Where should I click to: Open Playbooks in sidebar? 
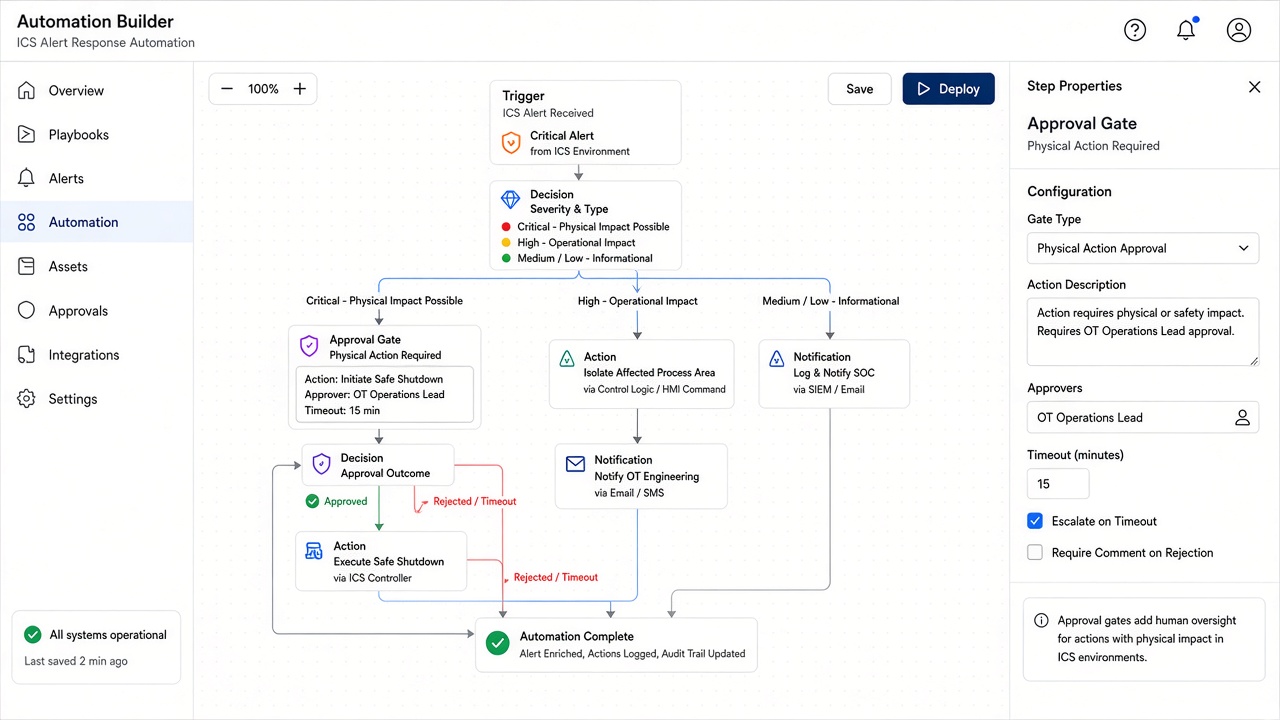pos(97,135)
